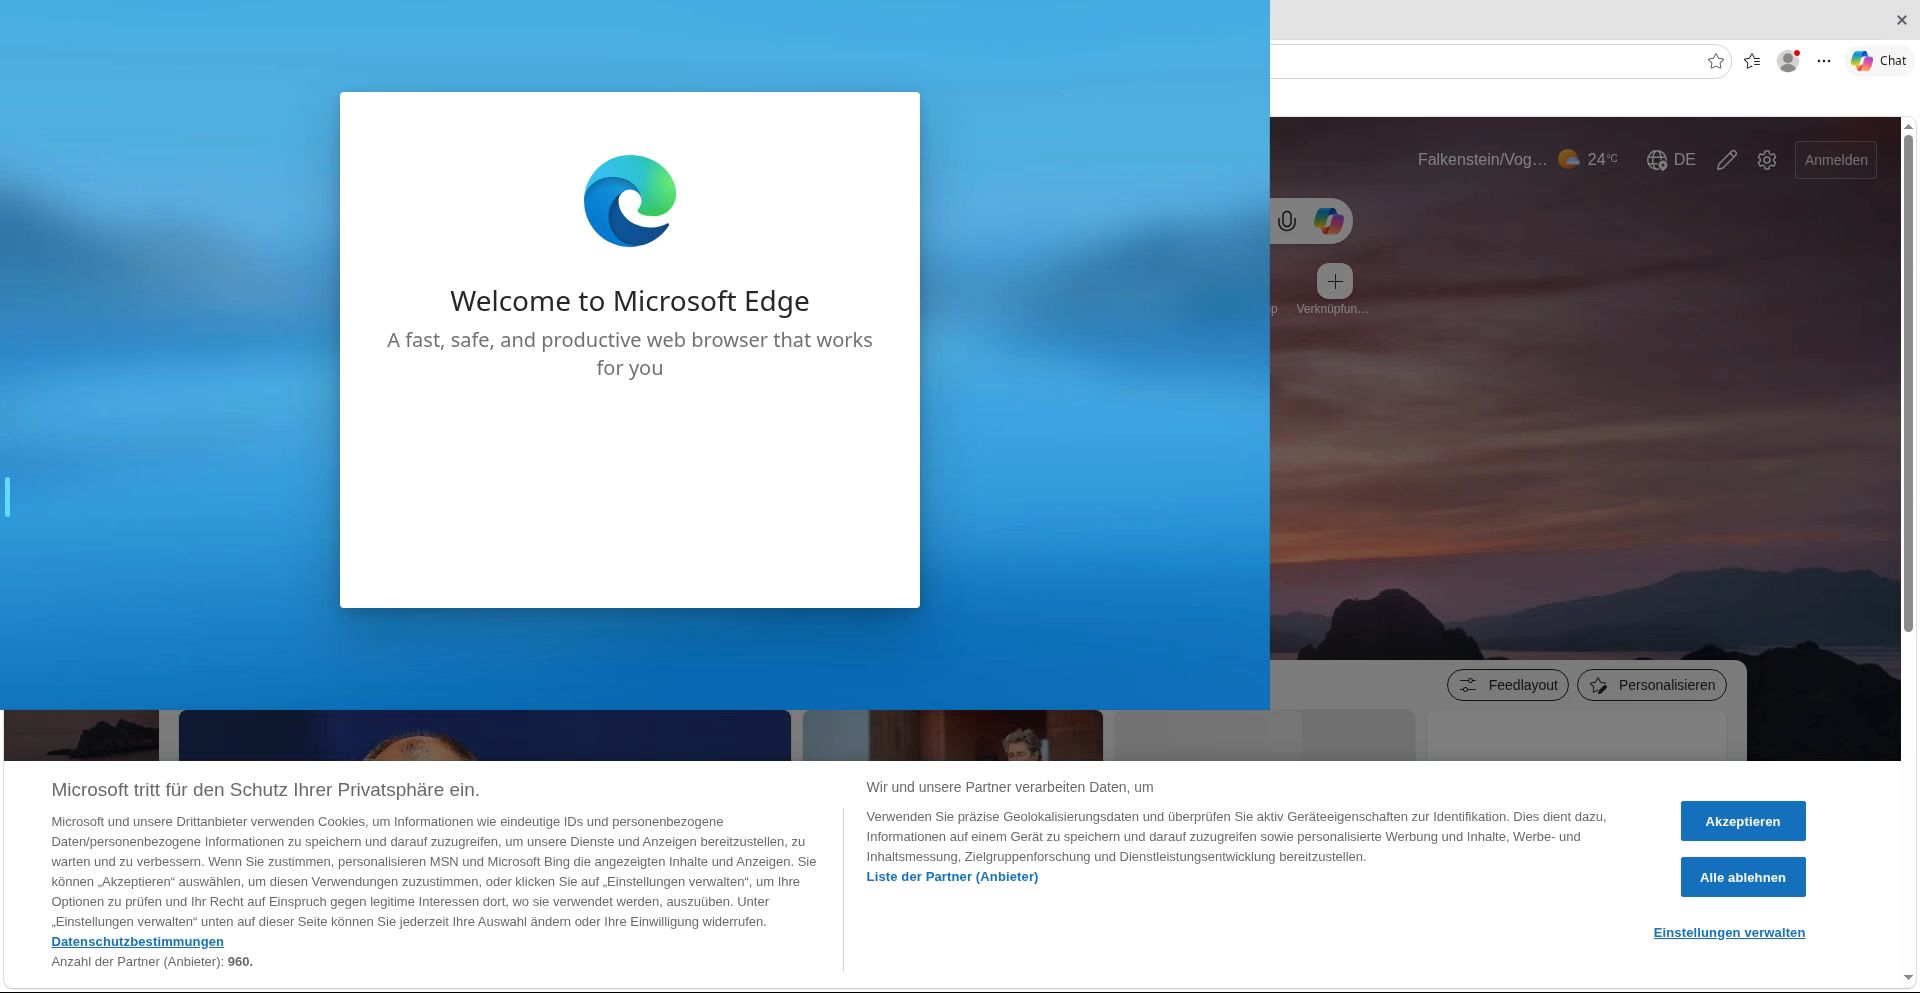Open Liste der Partner (Anbieter)
The width and height of the screenshot is (1920, 993).
[952, 877]
